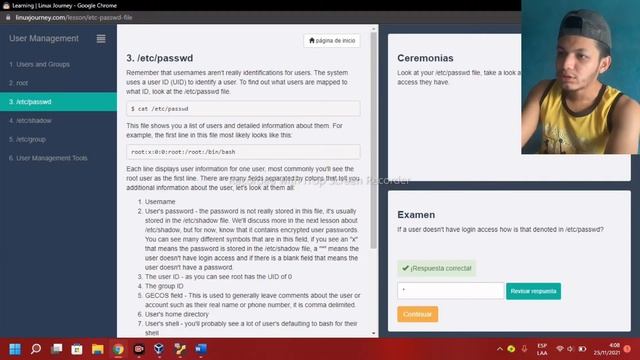Open Task View on the taskbar
Screen dimensions: 640x360
pos(57,349)
